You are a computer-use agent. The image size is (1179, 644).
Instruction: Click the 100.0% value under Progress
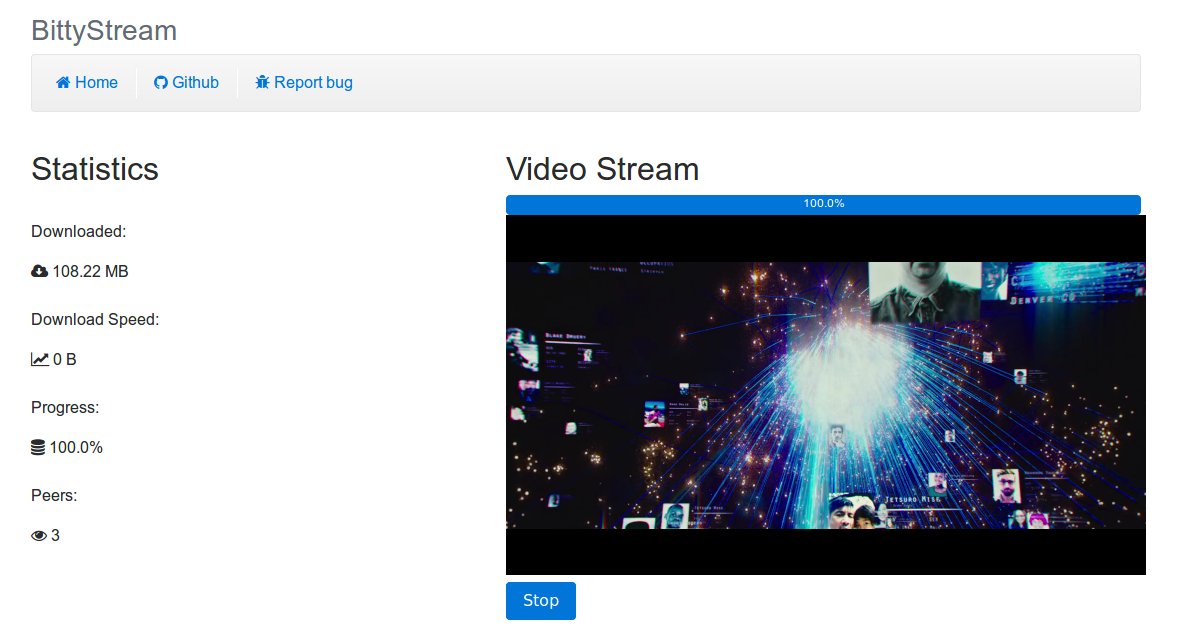(x=76, y=448)
